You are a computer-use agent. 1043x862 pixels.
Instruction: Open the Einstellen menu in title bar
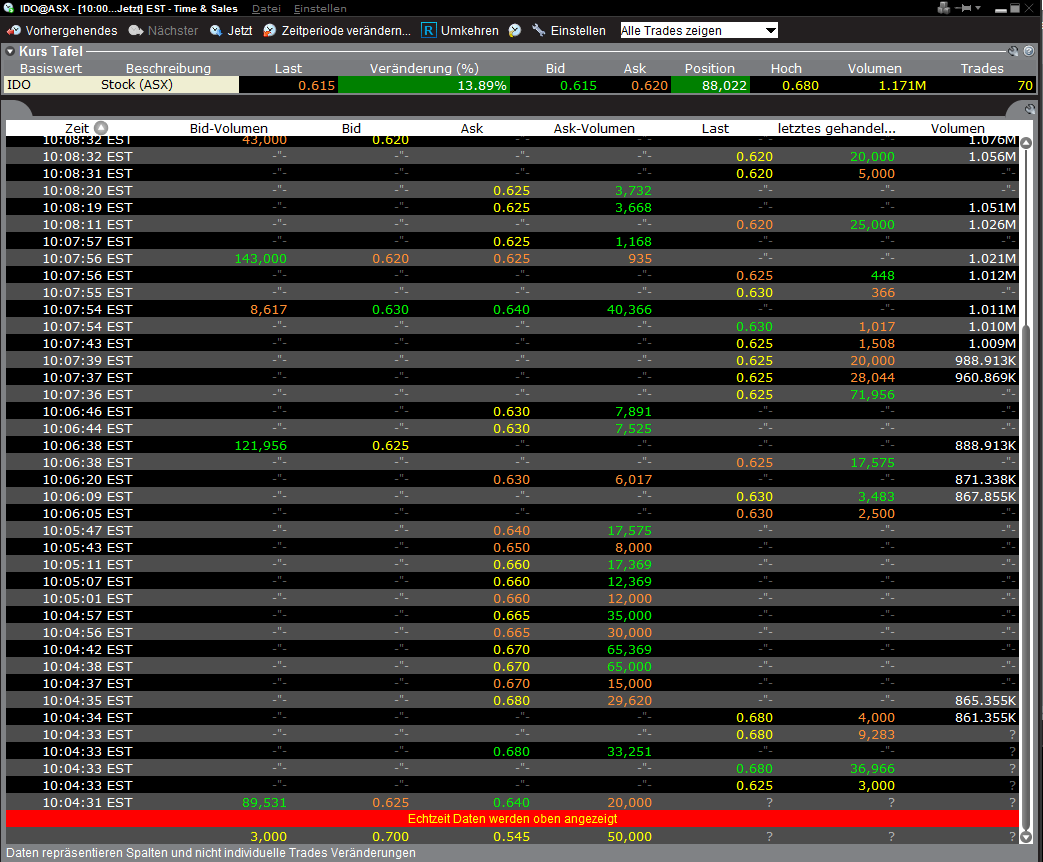coord(320,9)
